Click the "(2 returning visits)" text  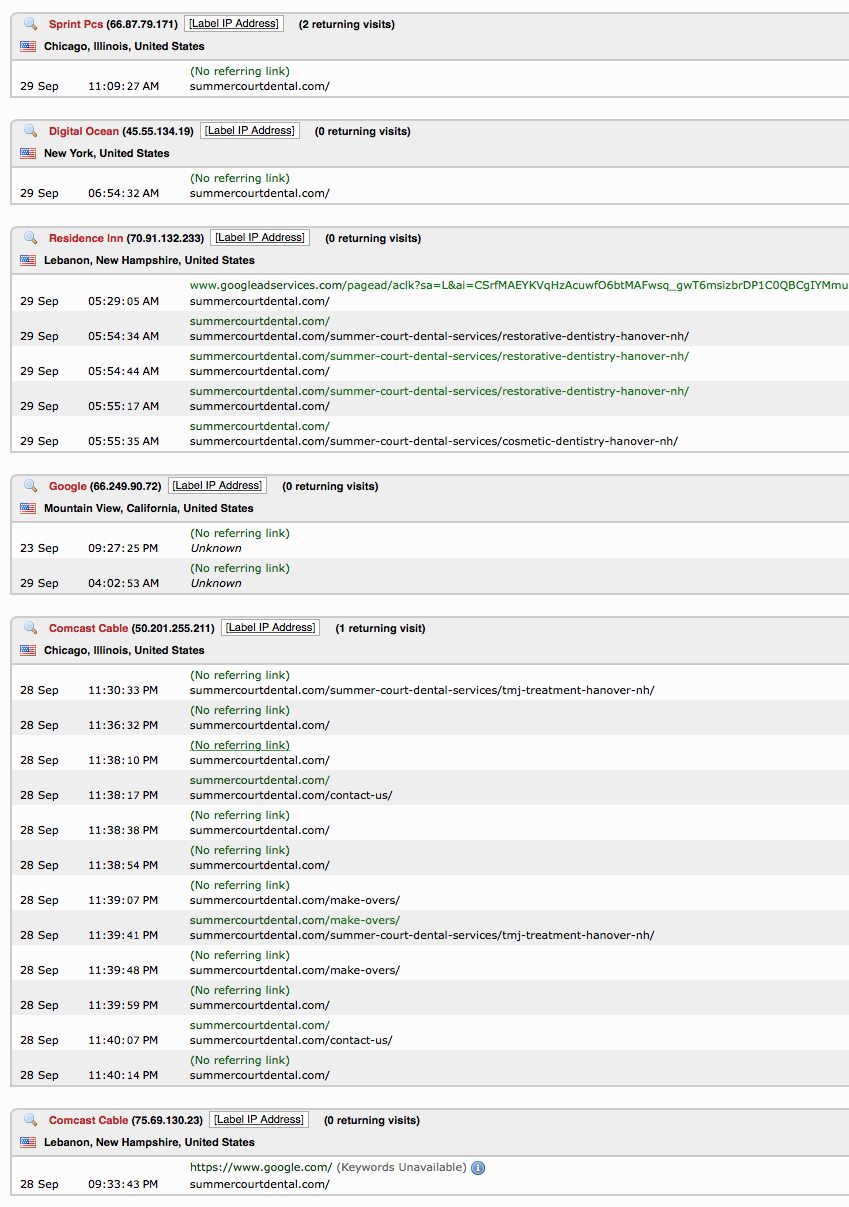click(x=346, y=24)
